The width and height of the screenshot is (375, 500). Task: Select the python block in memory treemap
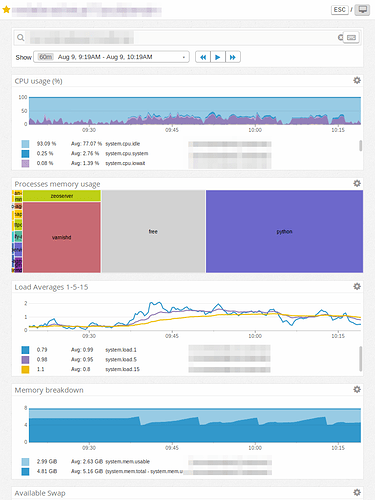click(x=284, y=231)
